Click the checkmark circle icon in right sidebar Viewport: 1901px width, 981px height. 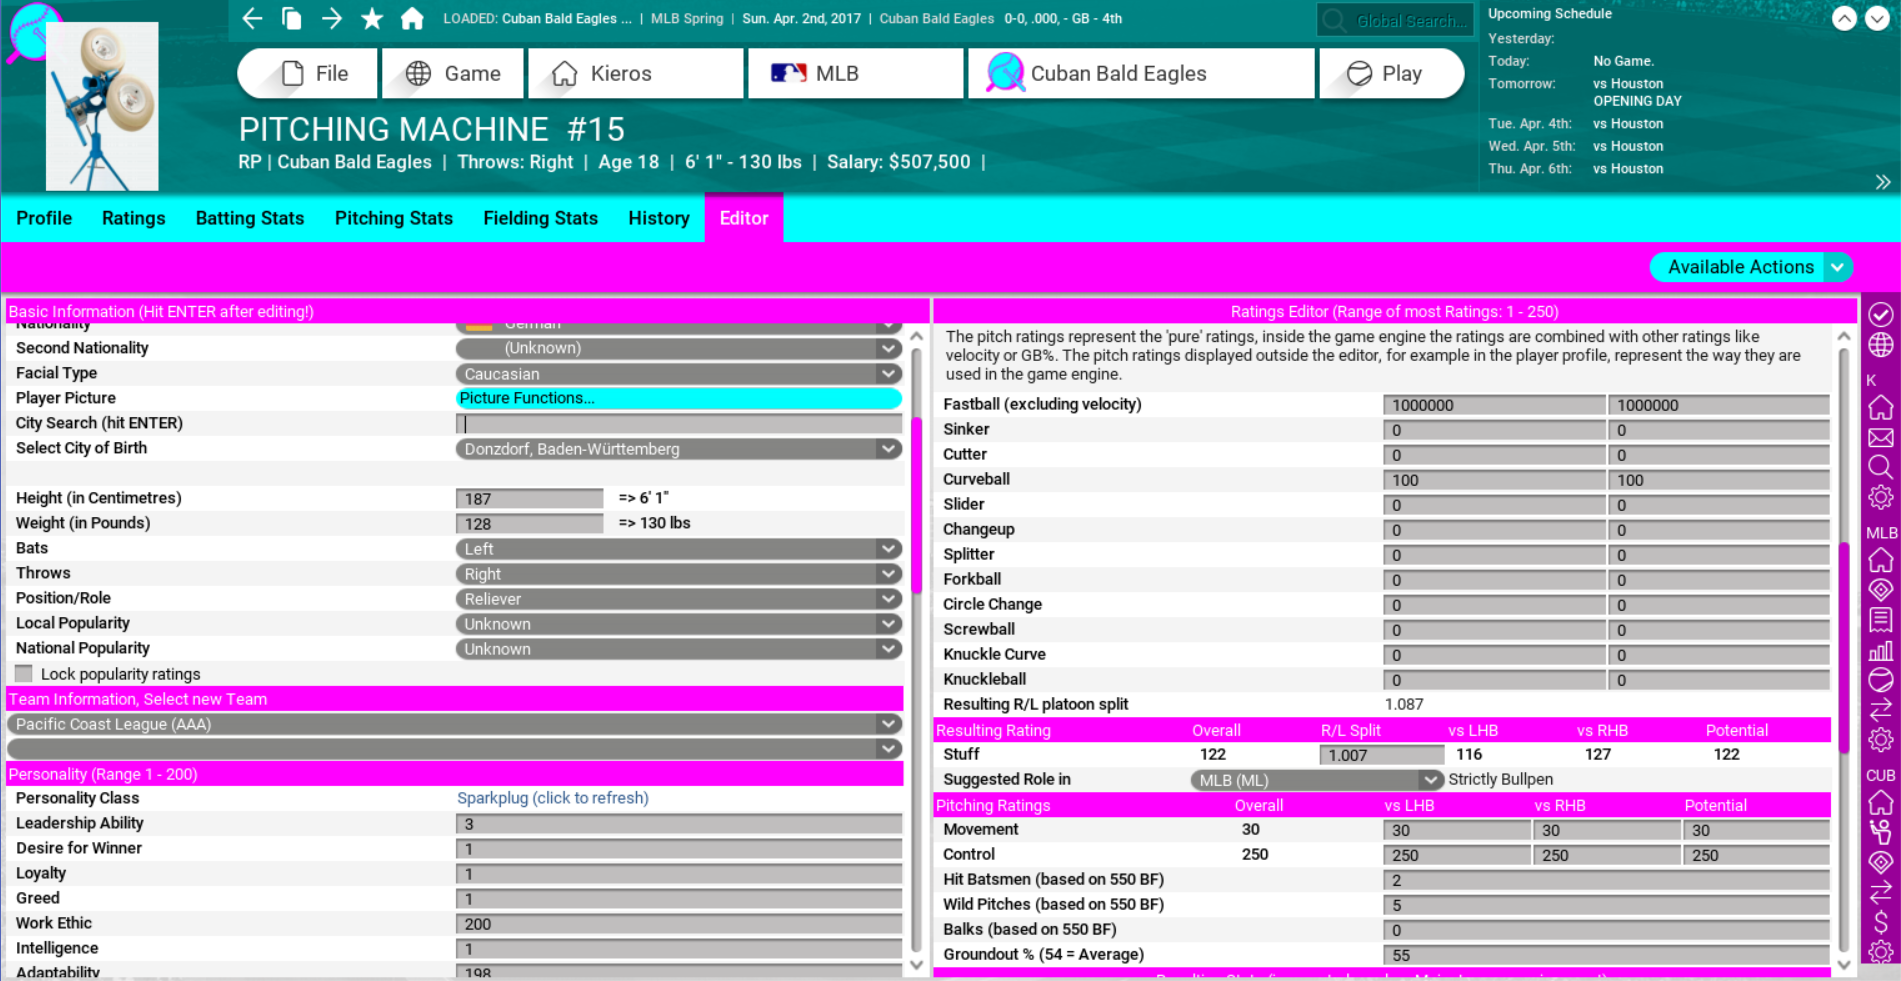1880,314
